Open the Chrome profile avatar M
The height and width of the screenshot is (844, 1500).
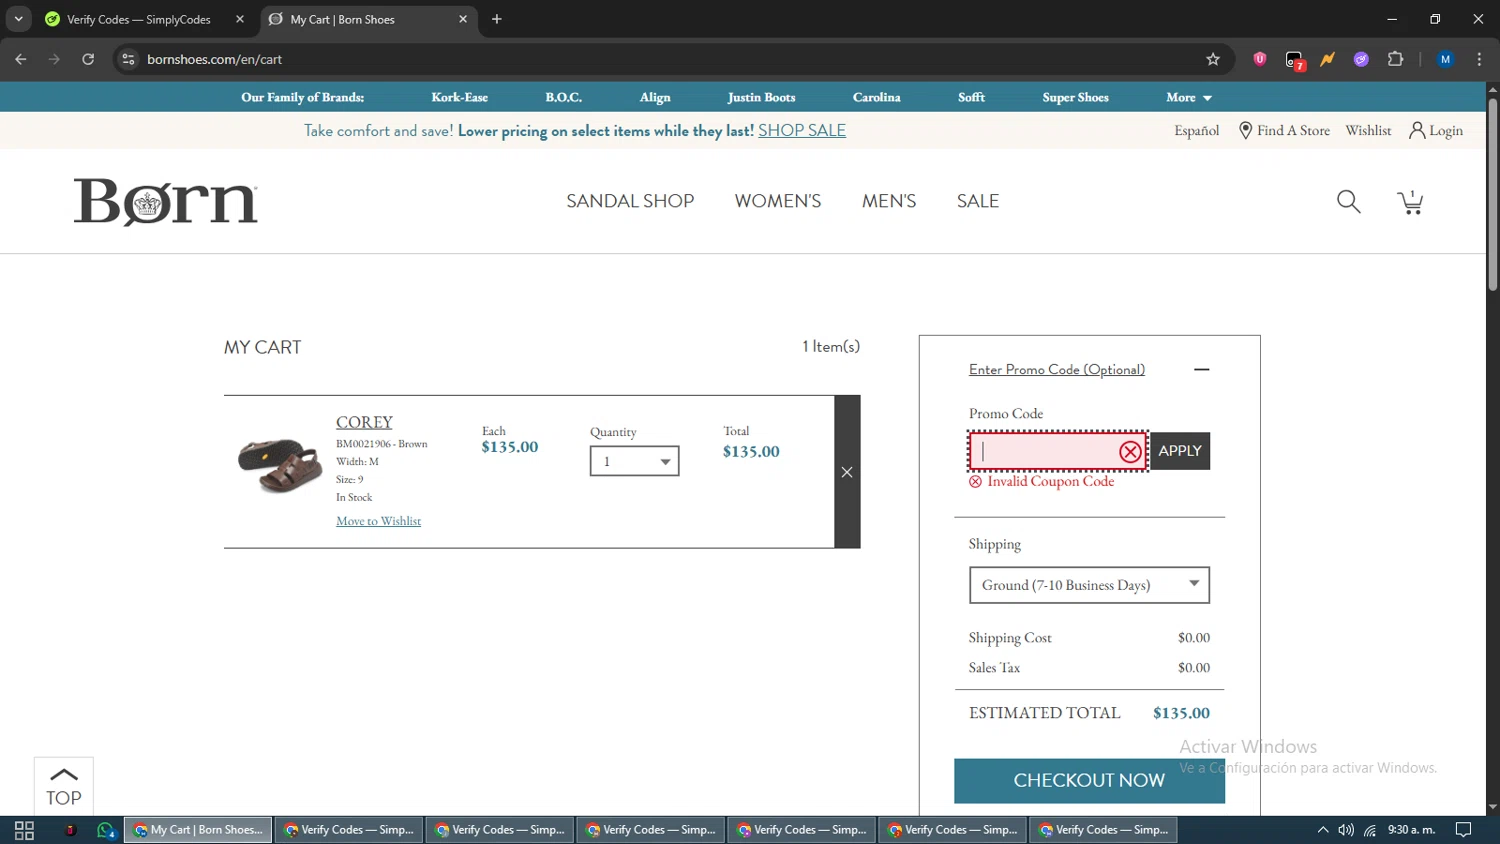(1445, 59)
